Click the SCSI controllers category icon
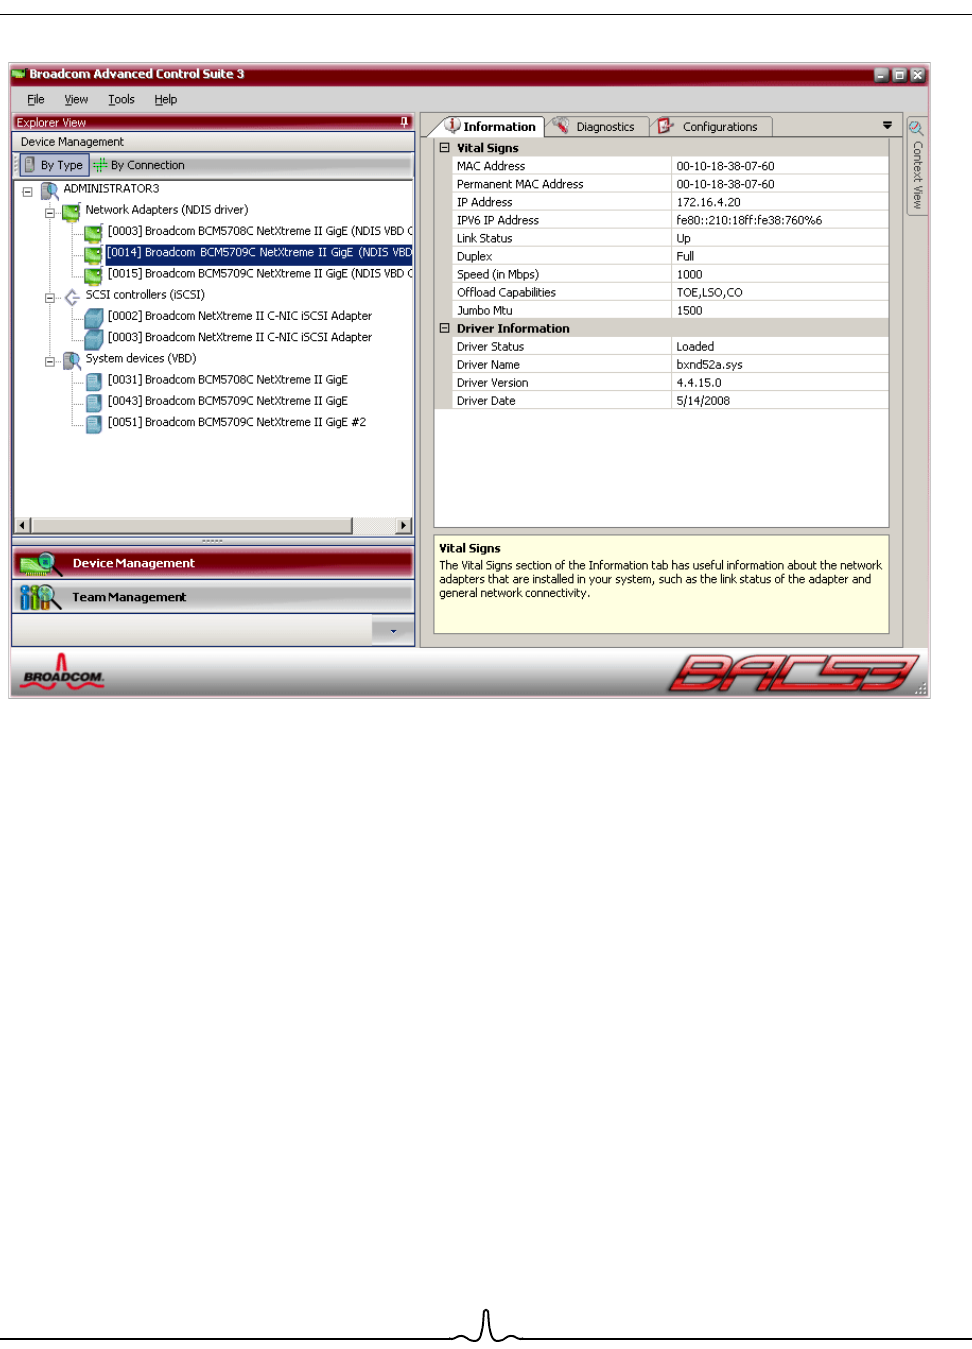The image size is (972, 1349). click(x=72, y=296)
